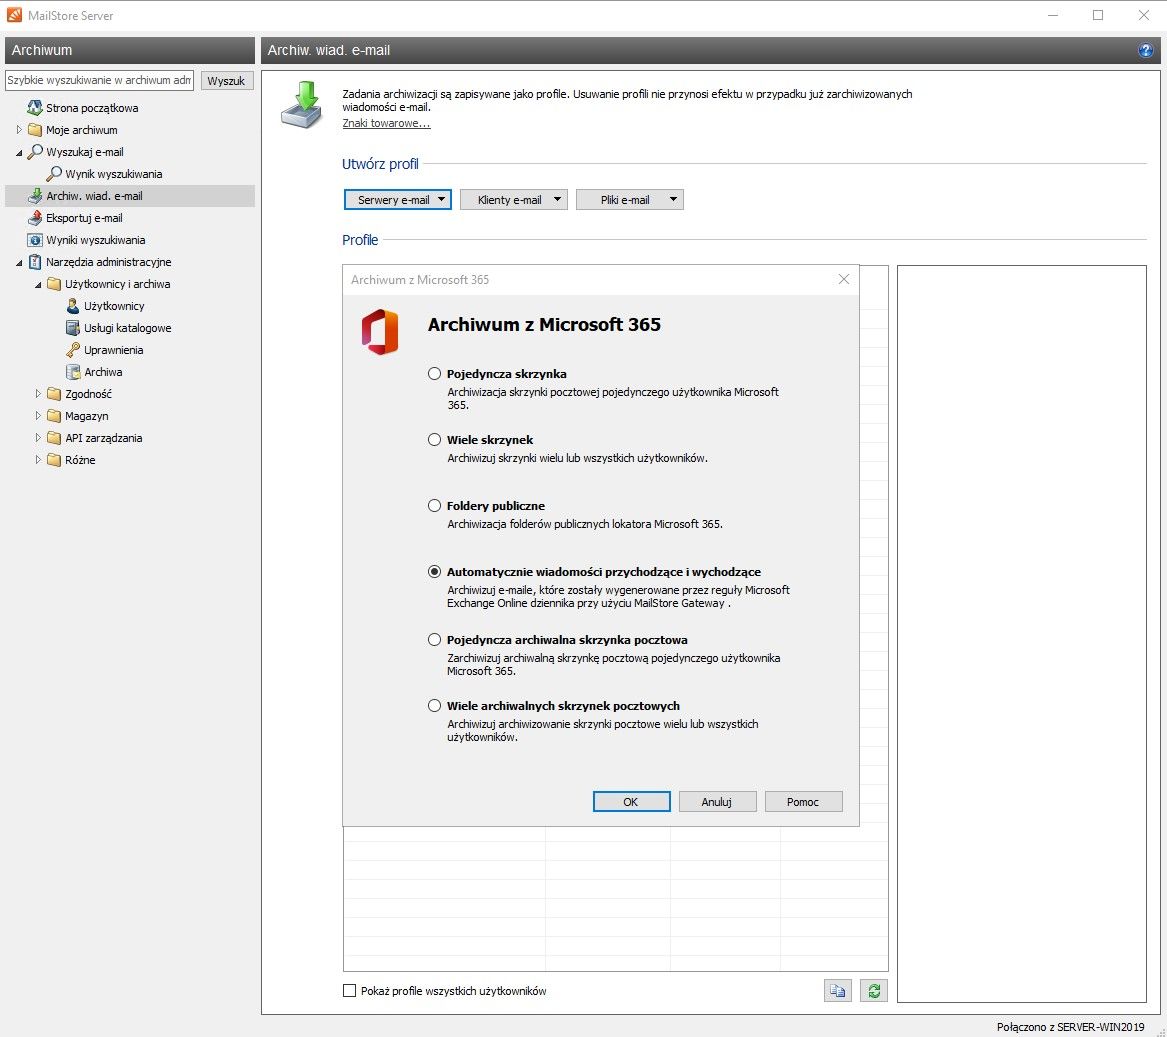
Task: Click the Microsoft Office logo in dialog
Action: coord(380,332)
